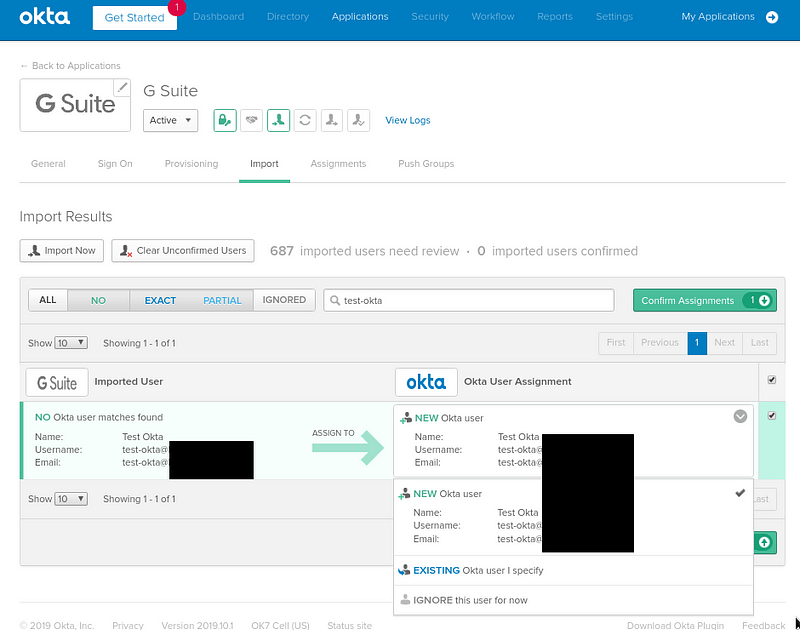Open the top Show 10 rows dropdown

71,343
